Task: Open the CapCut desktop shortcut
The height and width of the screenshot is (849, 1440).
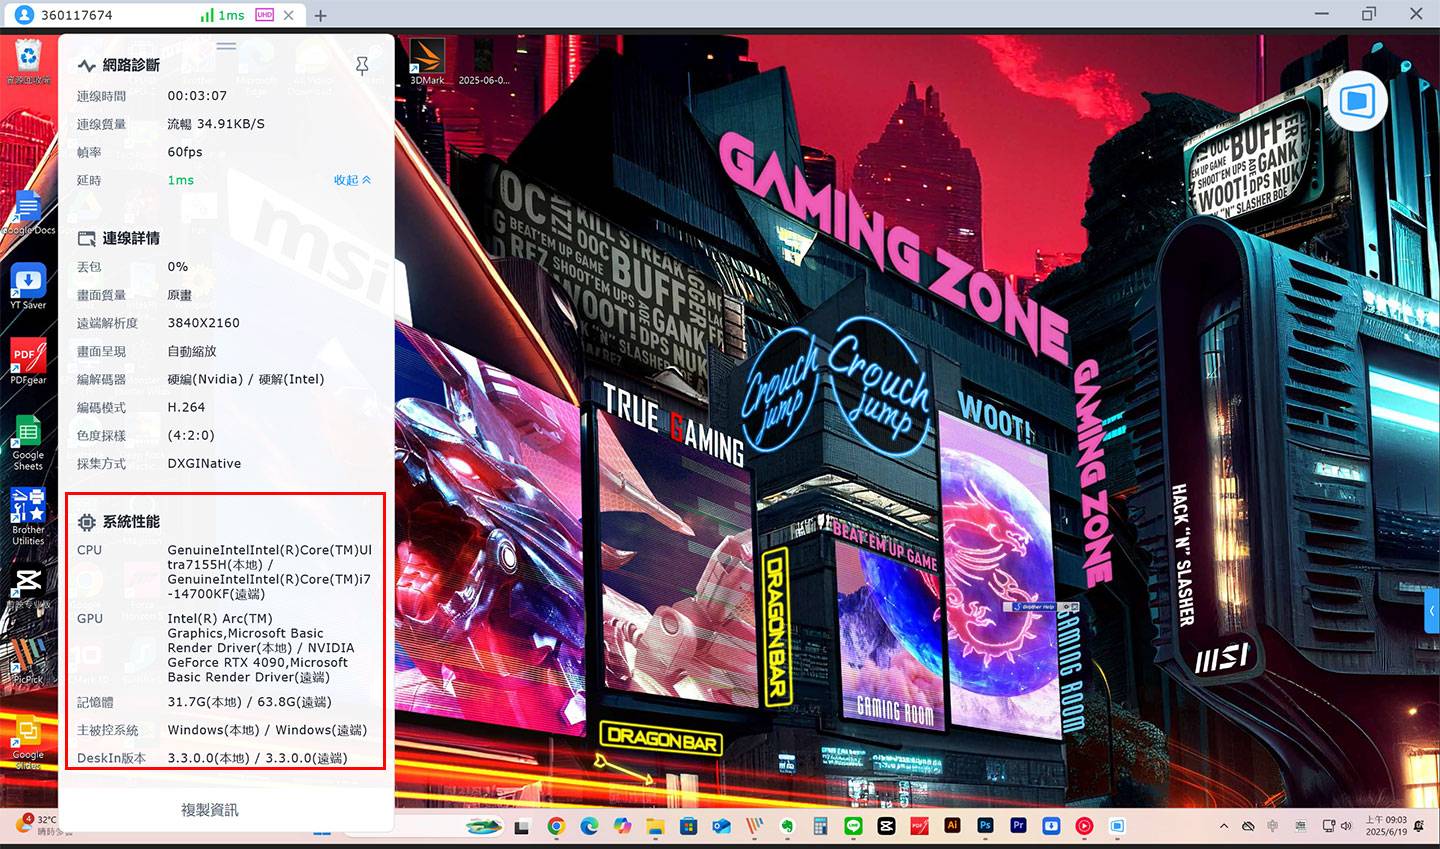Action: 28,588
